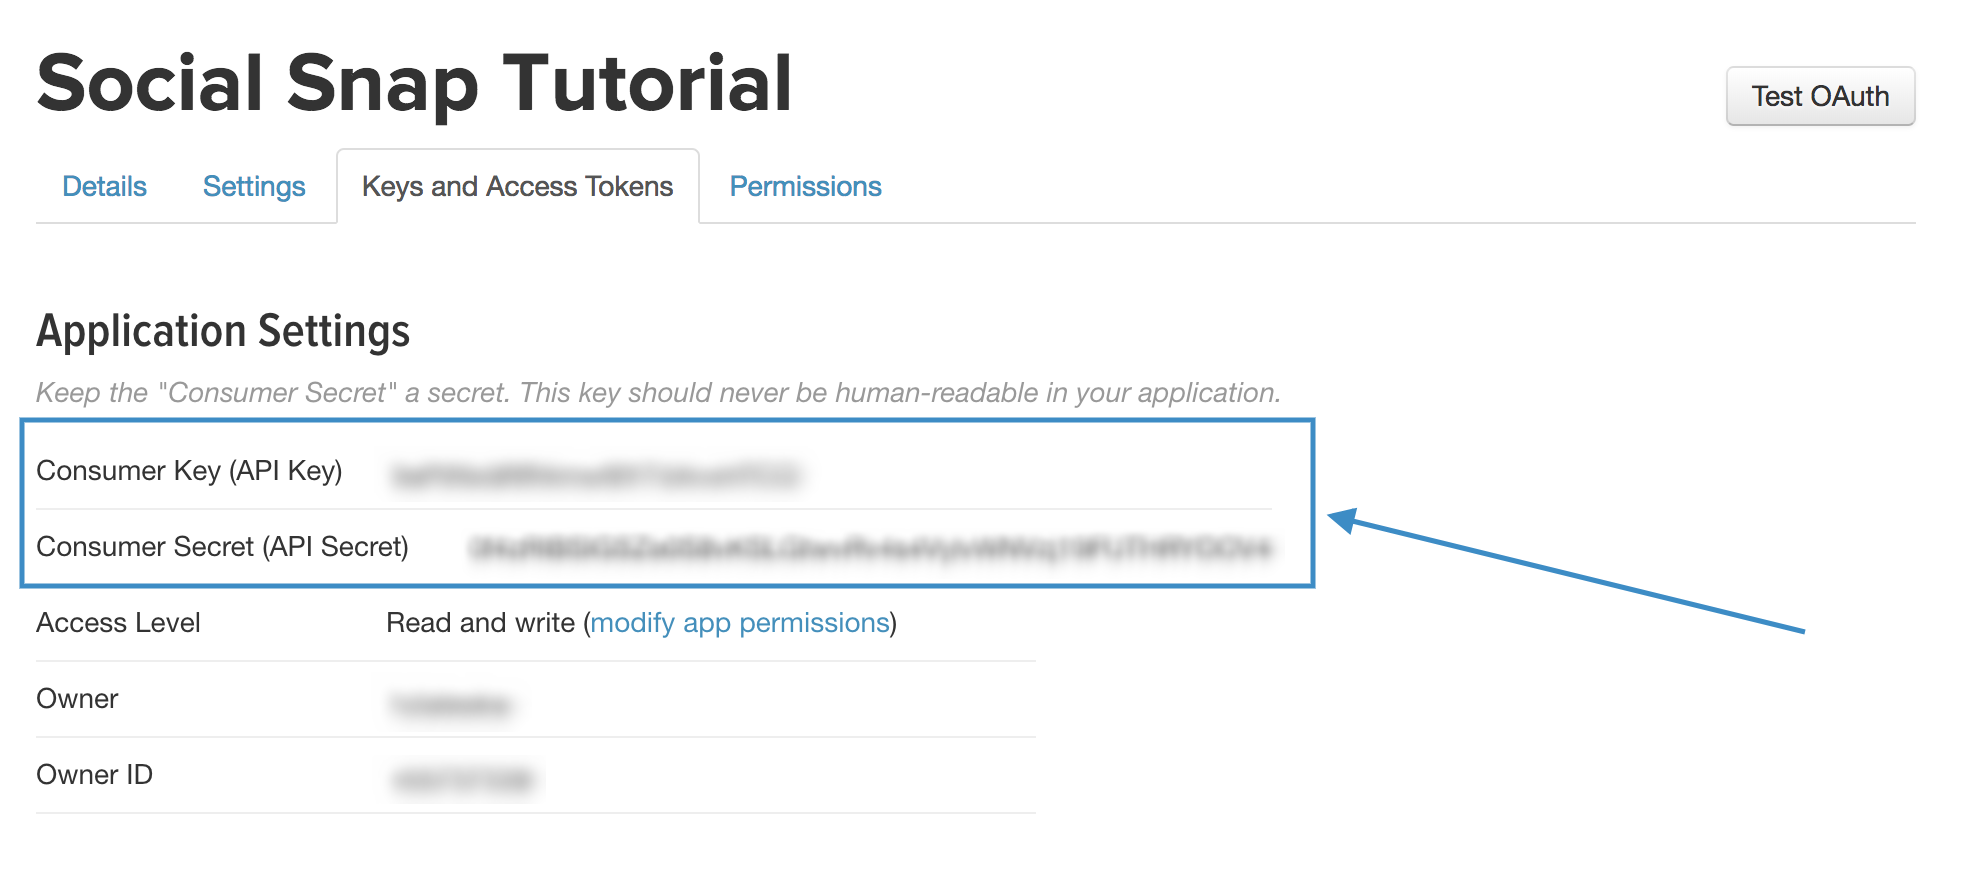
Task: Click the Access Level label
Action: coord(118,623)
